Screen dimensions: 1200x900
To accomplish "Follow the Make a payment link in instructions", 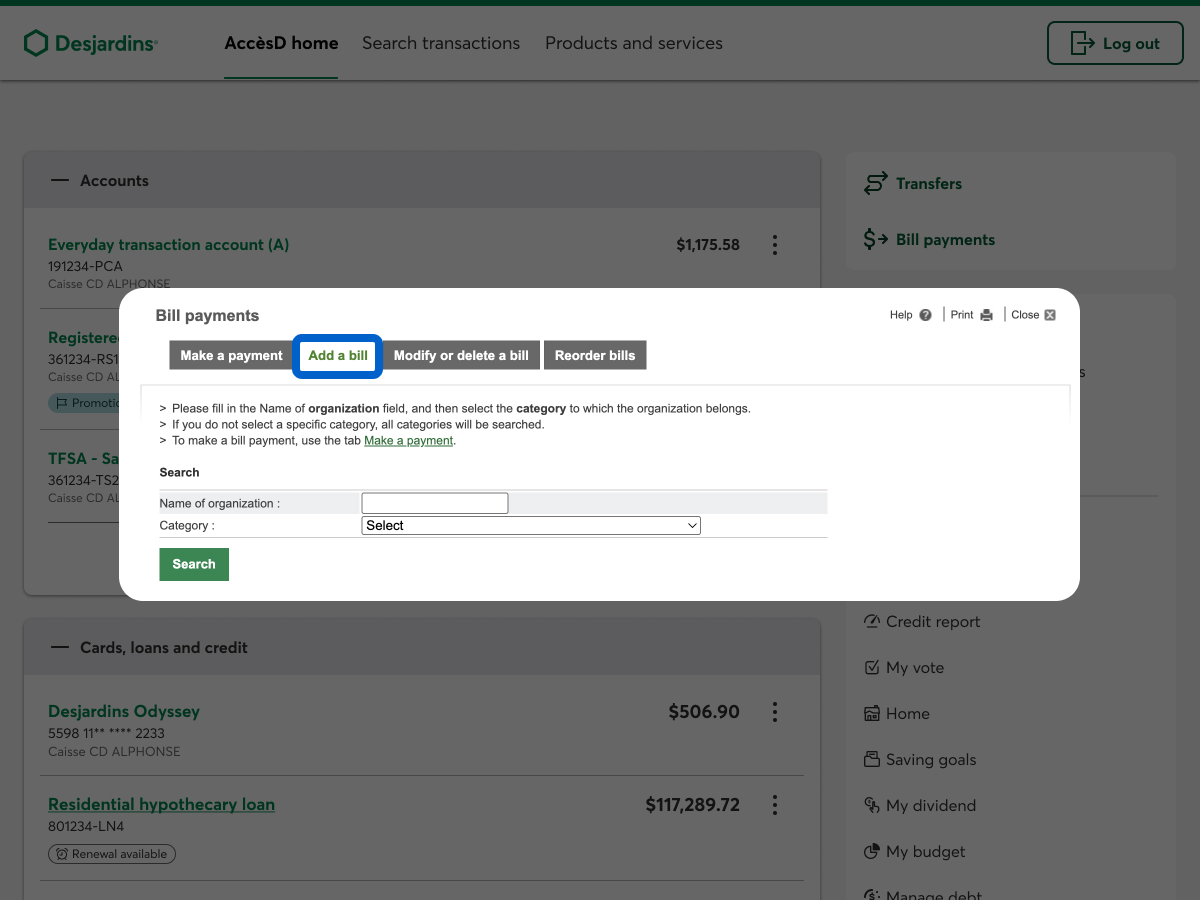I will (x=408, y=441).
